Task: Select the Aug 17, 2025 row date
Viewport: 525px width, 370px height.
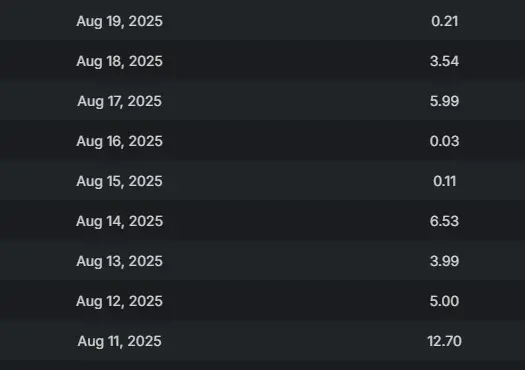Action: point(120,101)
